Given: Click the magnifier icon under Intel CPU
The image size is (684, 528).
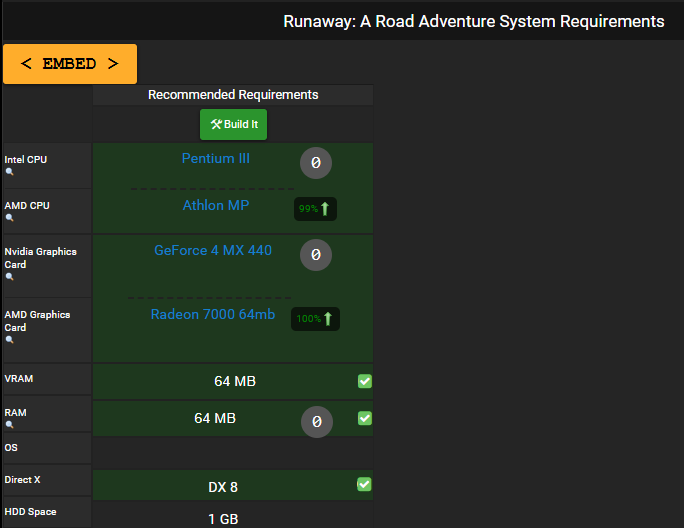Looking at the screenshot, I should 9,172.
